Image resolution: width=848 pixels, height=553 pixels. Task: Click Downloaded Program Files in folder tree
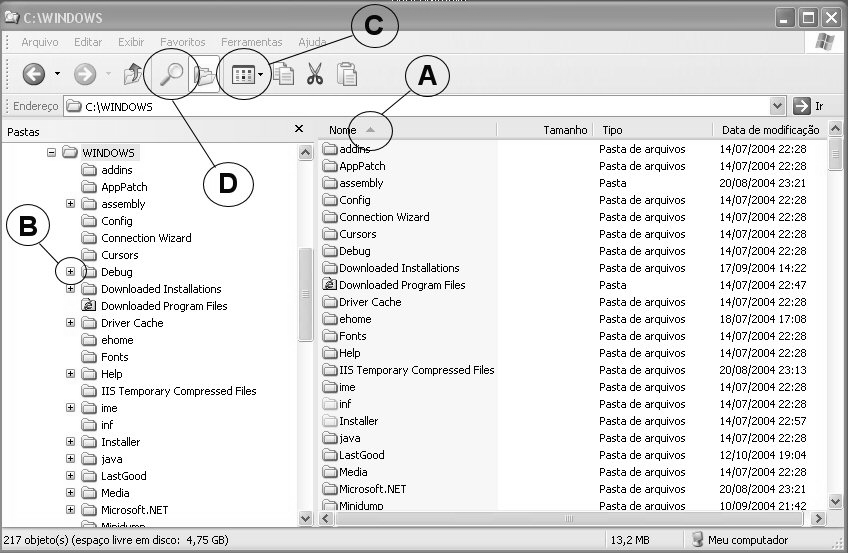tap(164, 306)
